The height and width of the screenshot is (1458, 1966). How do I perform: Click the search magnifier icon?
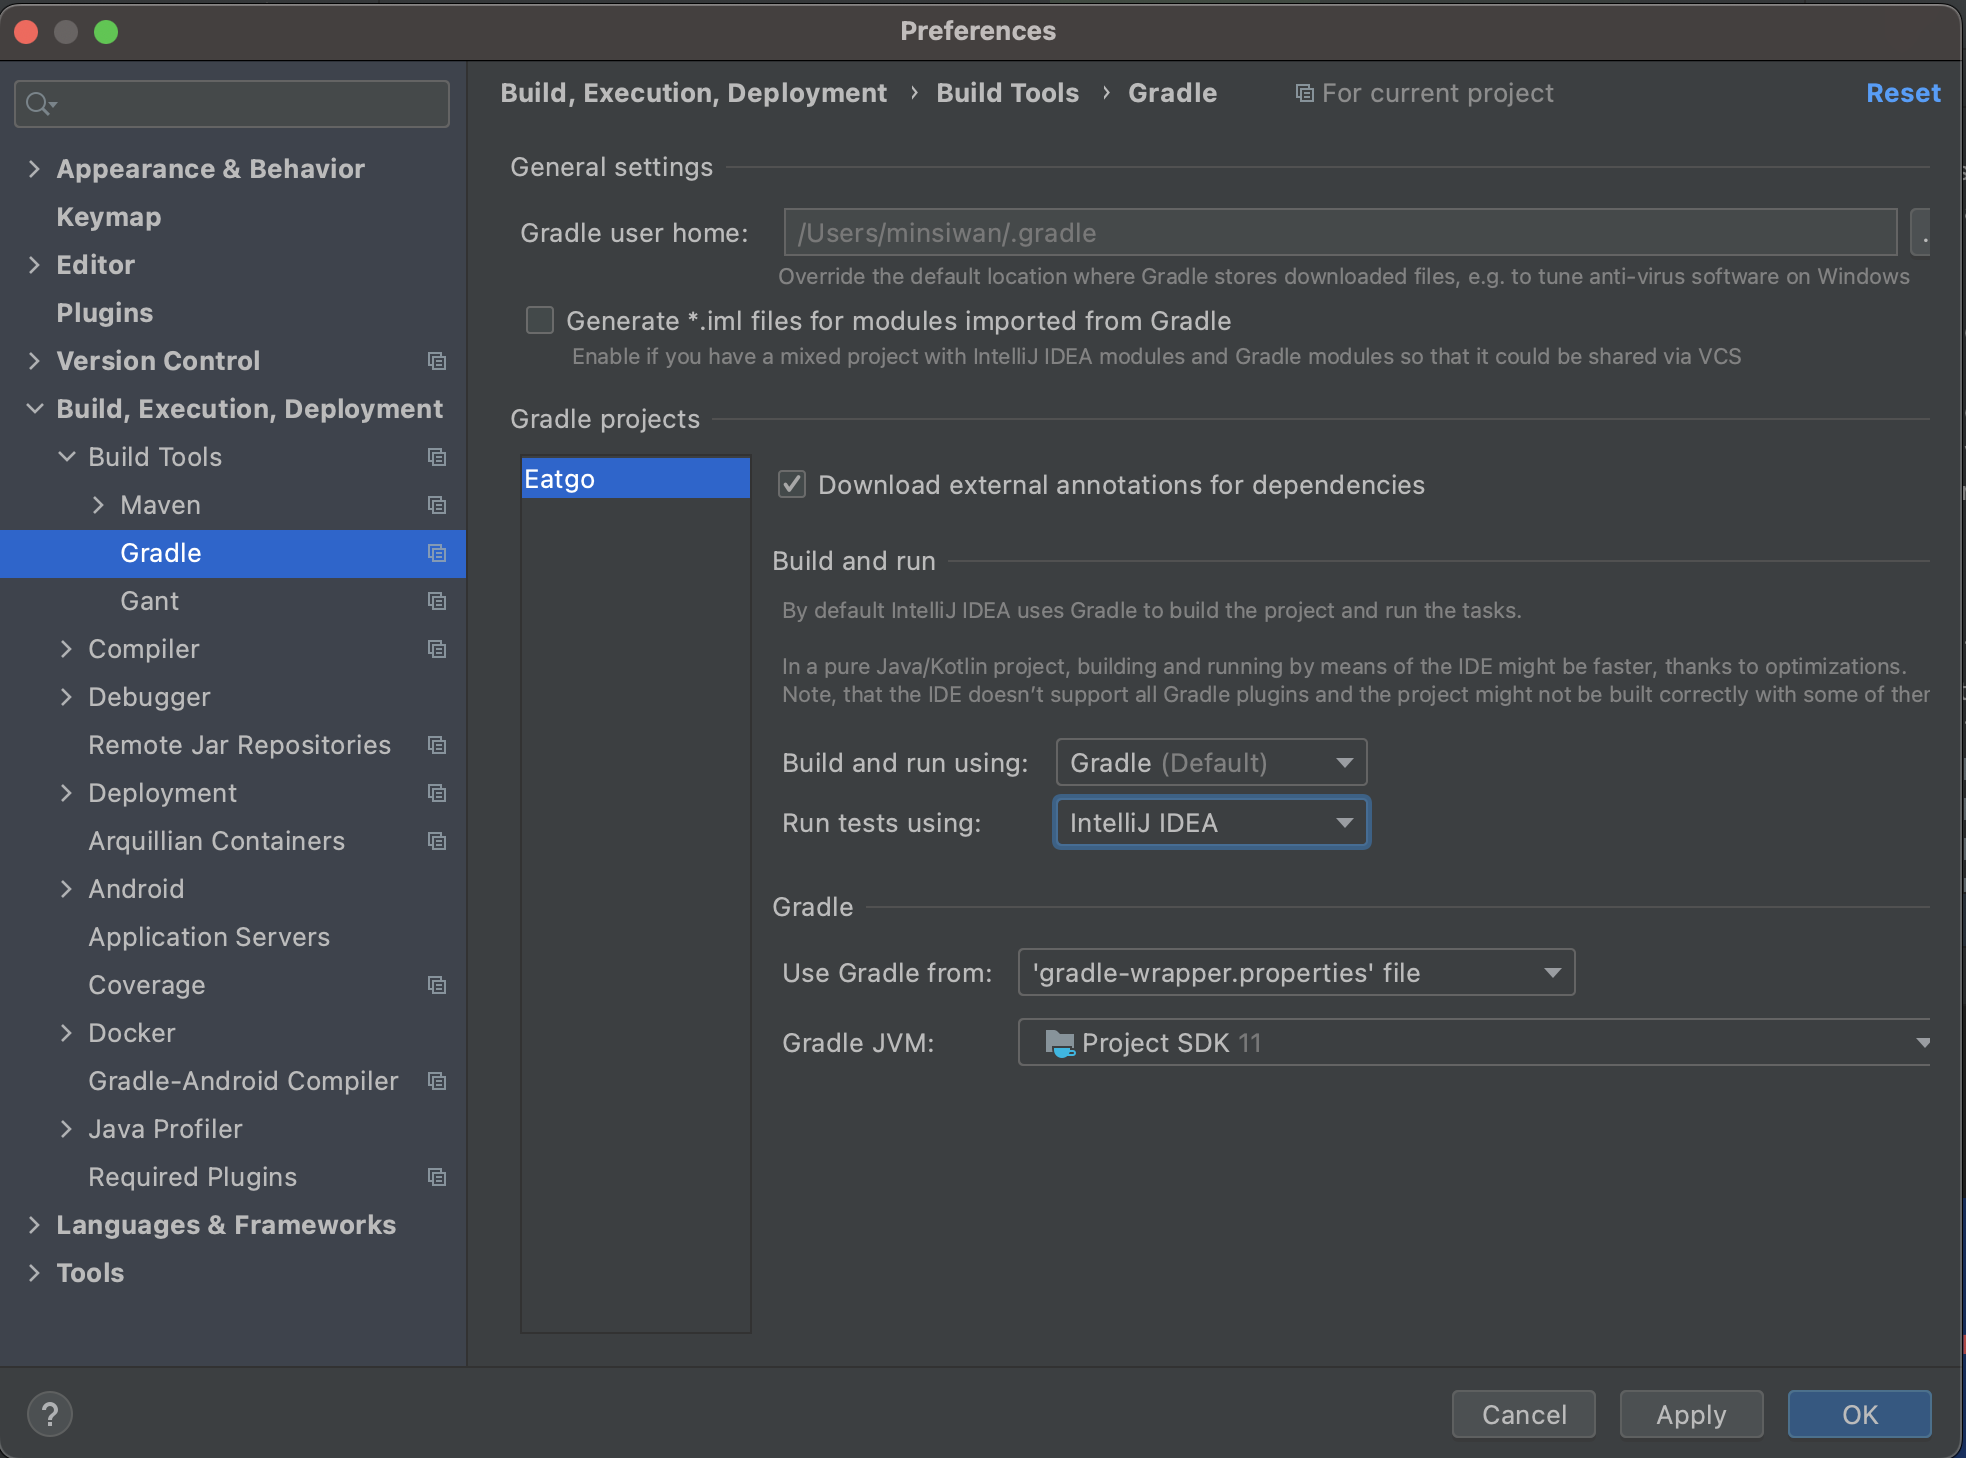click(39, 104)
